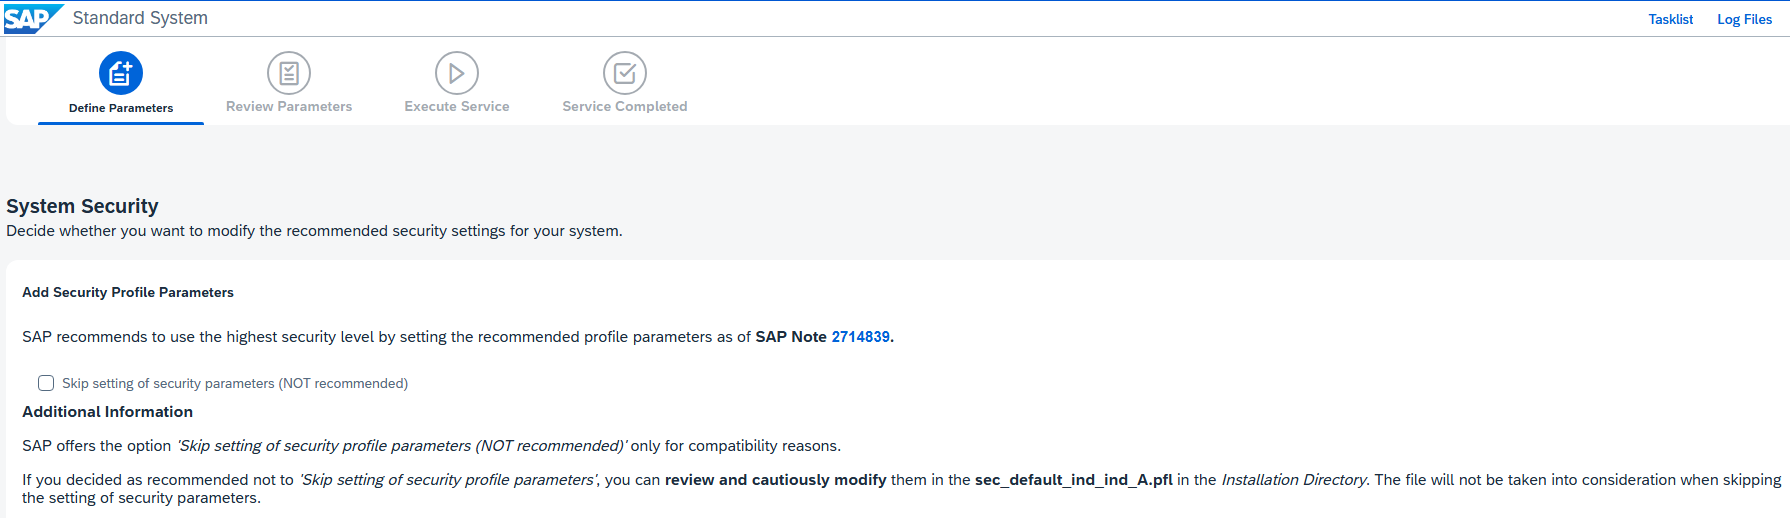Click the Additional Information heading
This screenshot has height=518, width=1790.
108,411
